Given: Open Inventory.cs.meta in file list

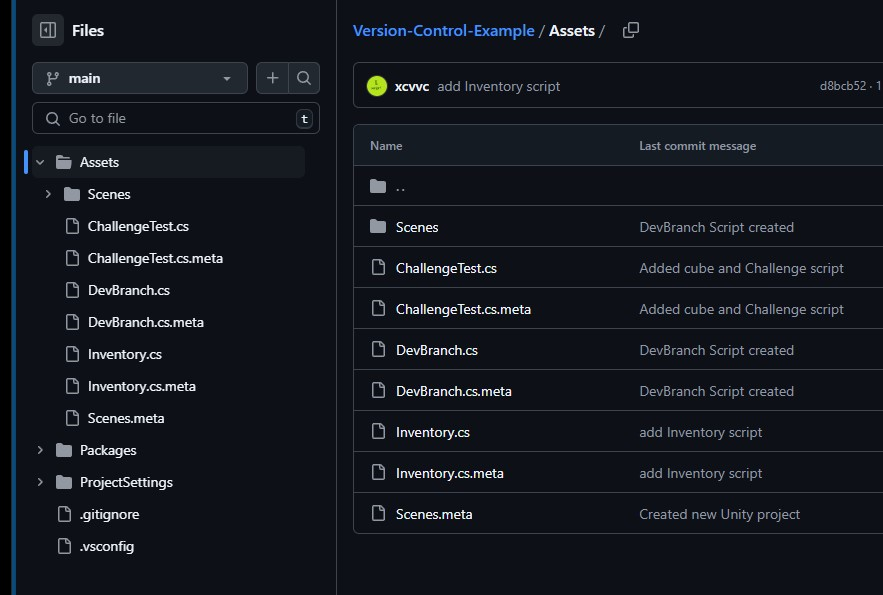Looking at the screenshot, I should tap(449, 473).
